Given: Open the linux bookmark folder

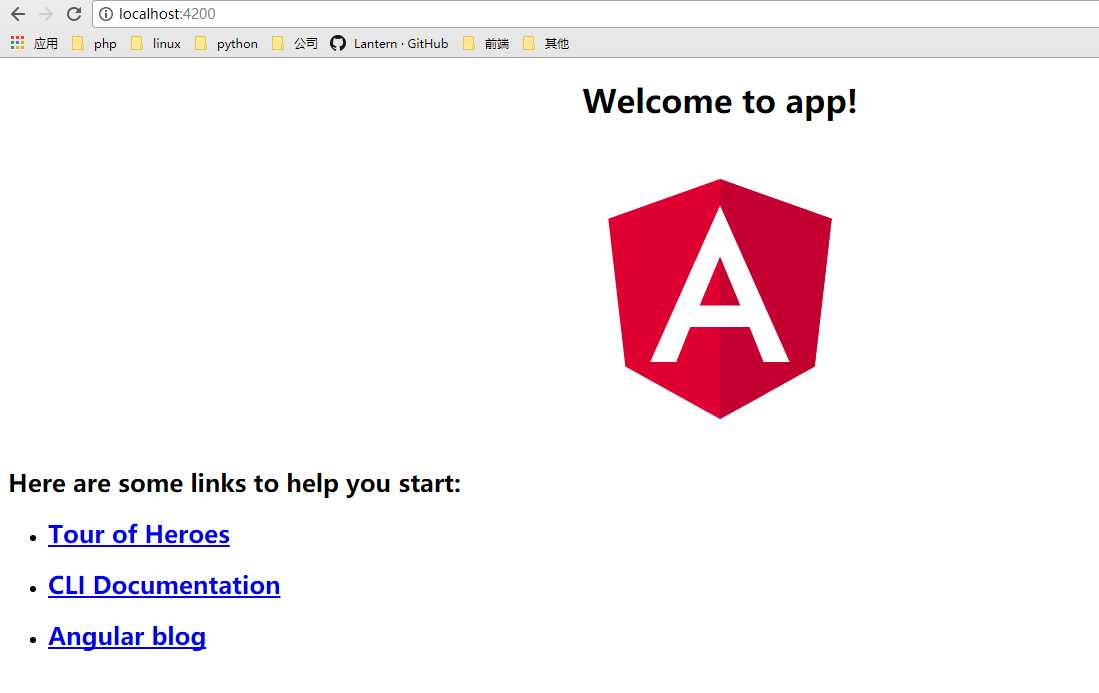Looking at the screenshot, I should 156,43.
